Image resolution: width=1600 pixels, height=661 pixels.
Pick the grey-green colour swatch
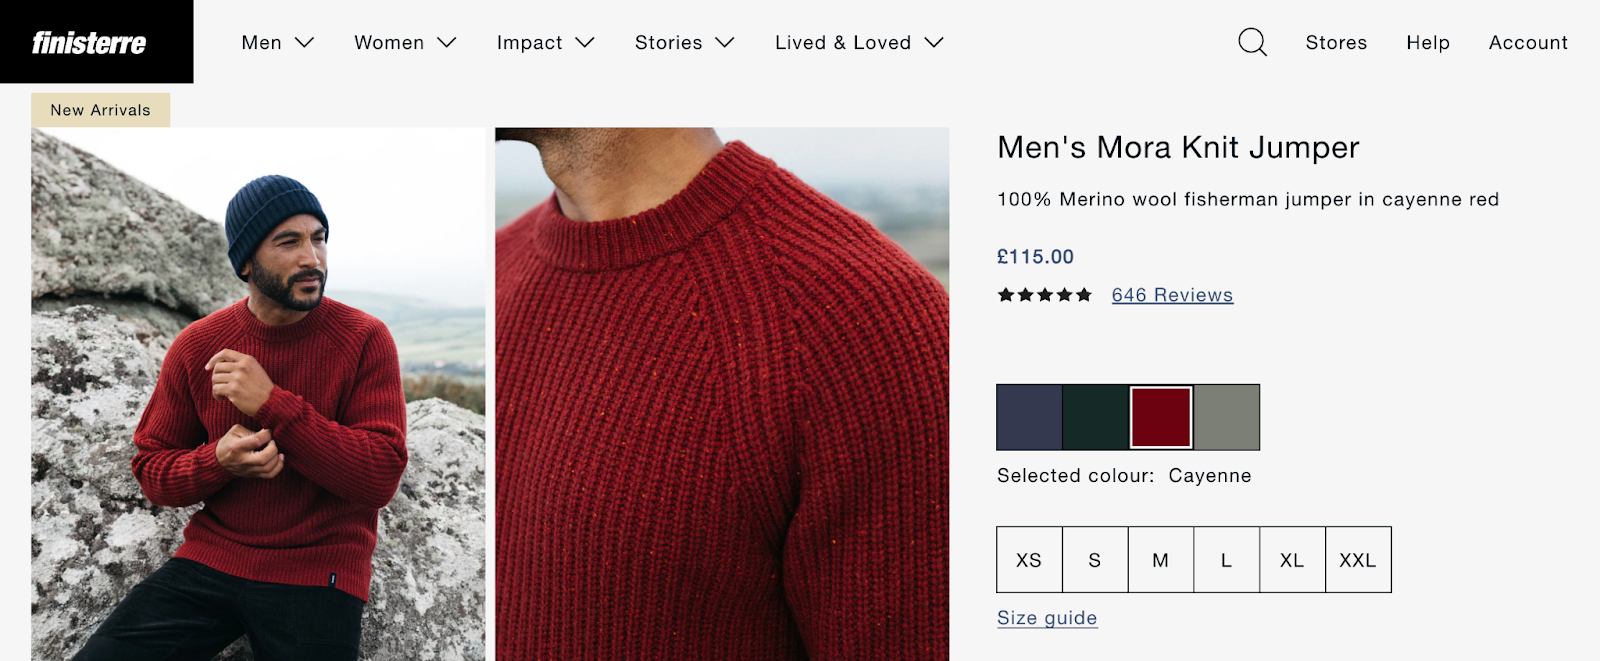pyautogui.click(x=1227, y=417)
